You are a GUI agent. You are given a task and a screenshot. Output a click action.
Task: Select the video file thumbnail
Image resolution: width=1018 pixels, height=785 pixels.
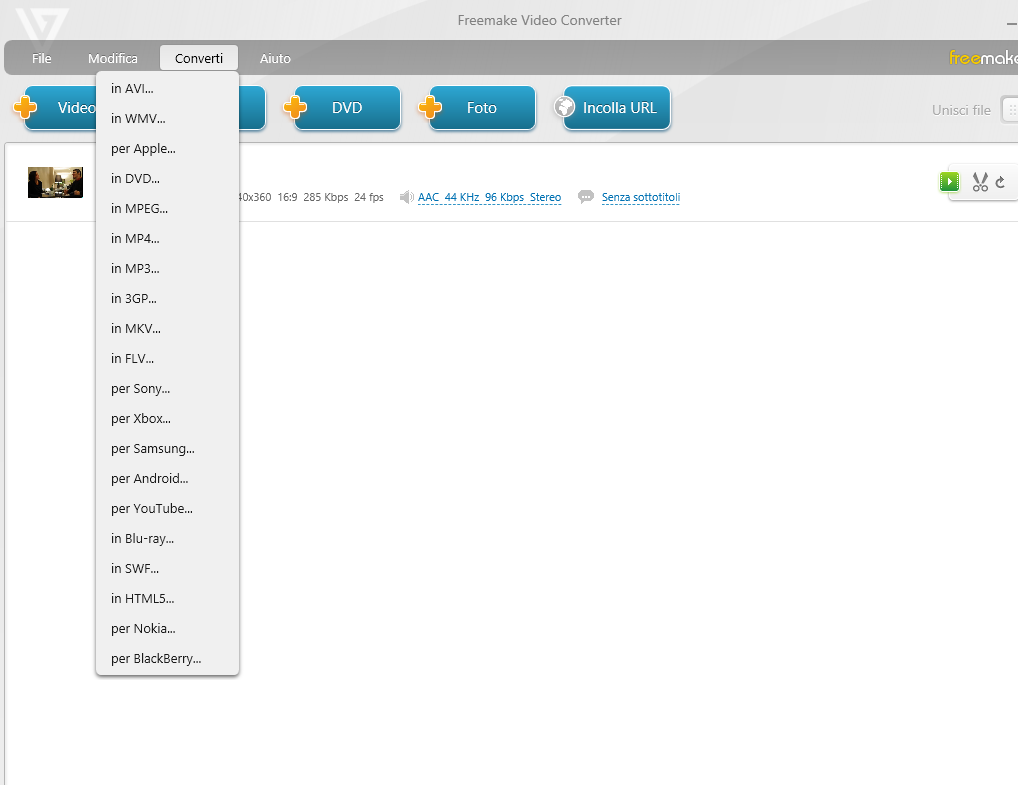[55, 182]
